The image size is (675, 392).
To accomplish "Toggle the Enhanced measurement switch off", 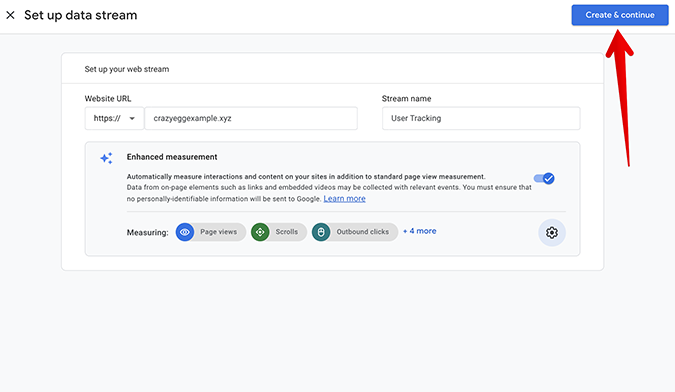I will pyautogui.click(x=544, y=178).
